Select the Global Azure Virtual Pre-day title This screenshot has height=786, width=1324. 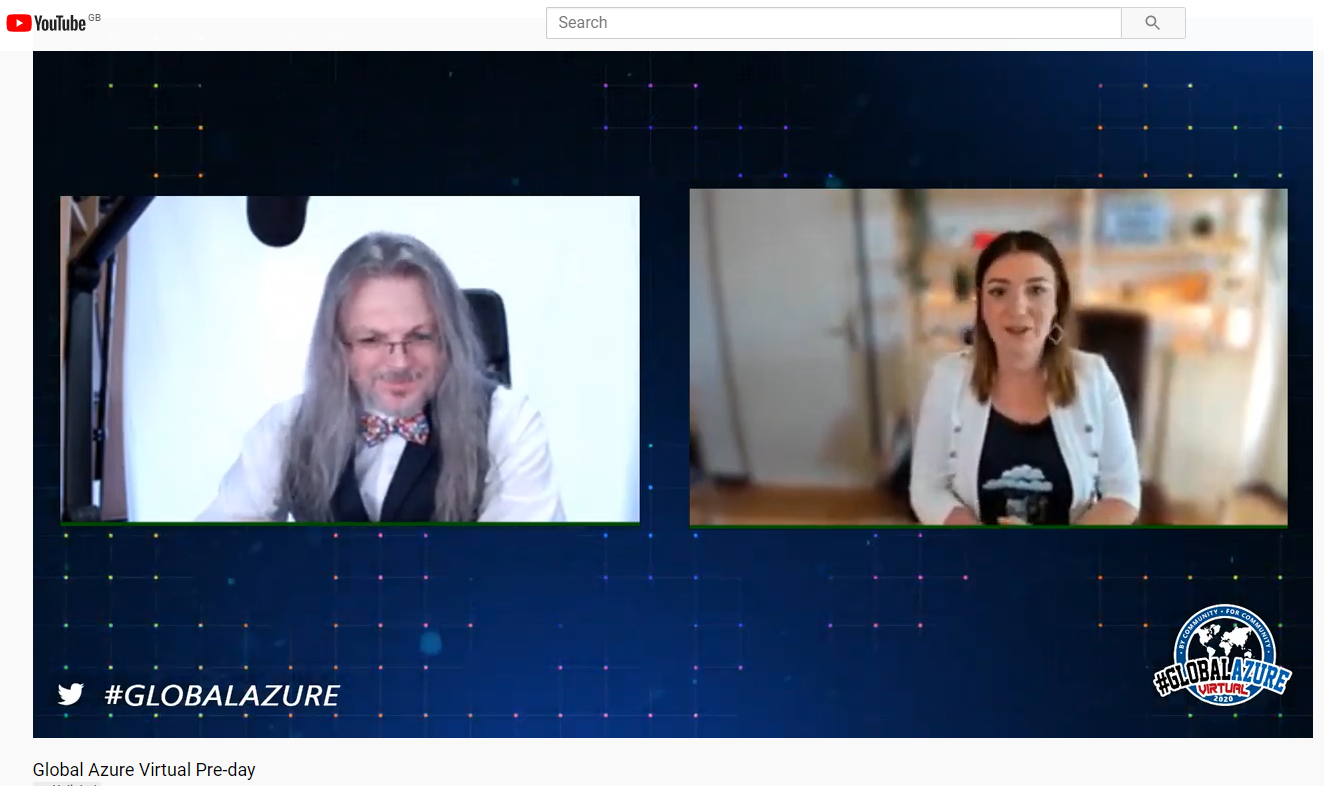[144, 769]
